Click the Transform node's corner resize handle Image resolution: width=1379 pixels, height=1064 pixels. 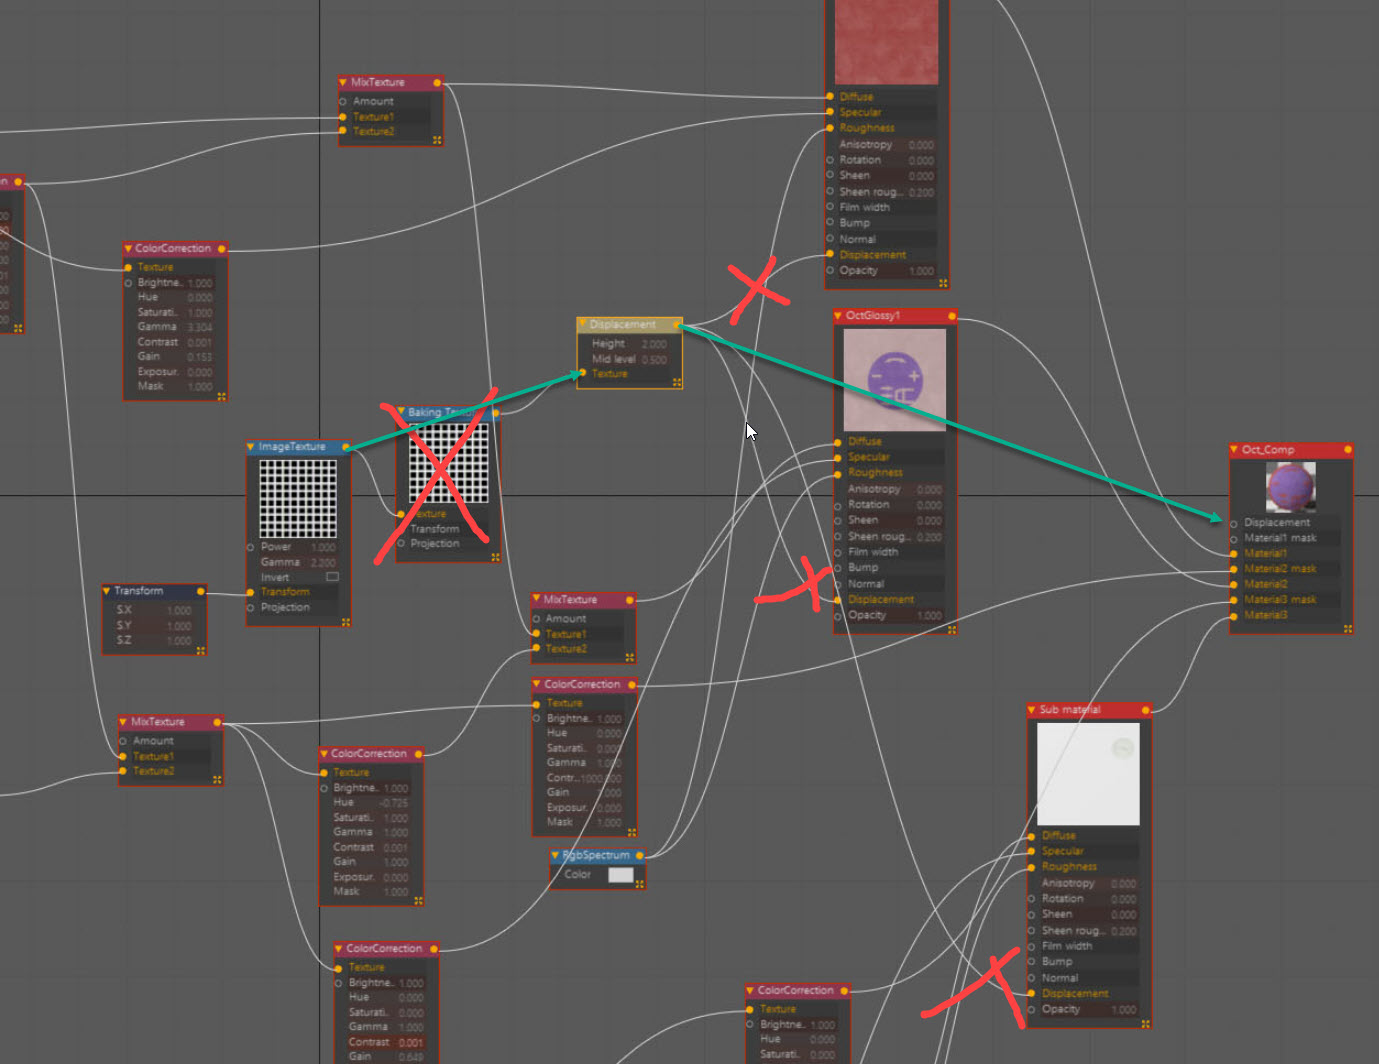tap(201, 651)
